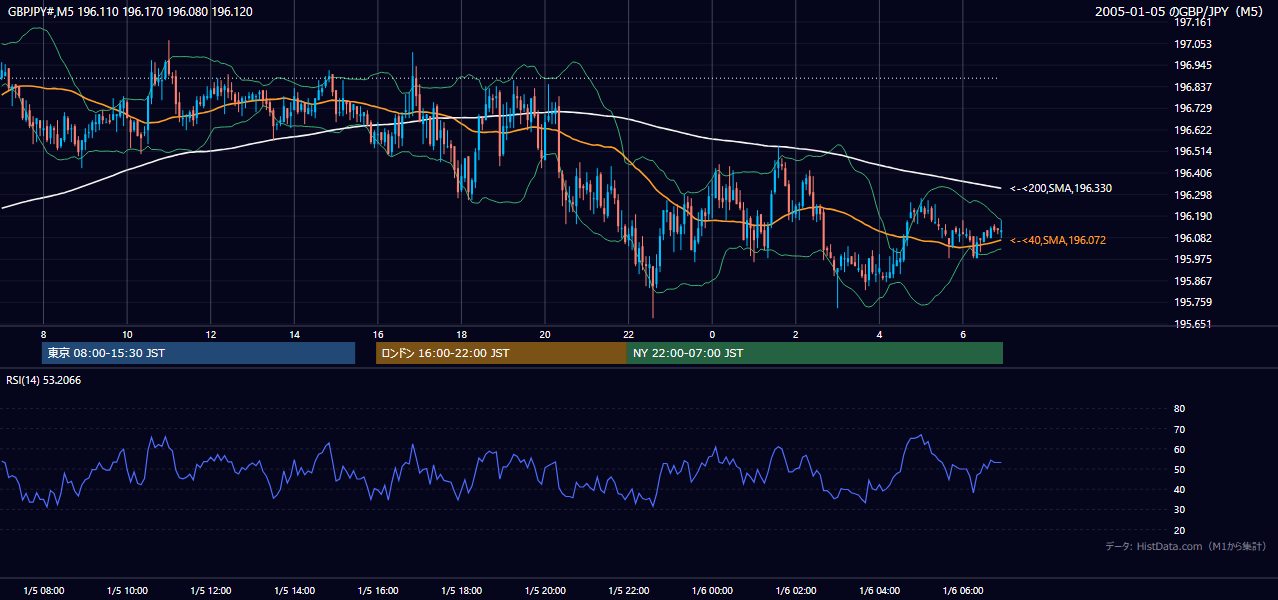Click the '1/6 00:00' bottom time label
The image size is (1278, 600).
pos(712,591)
